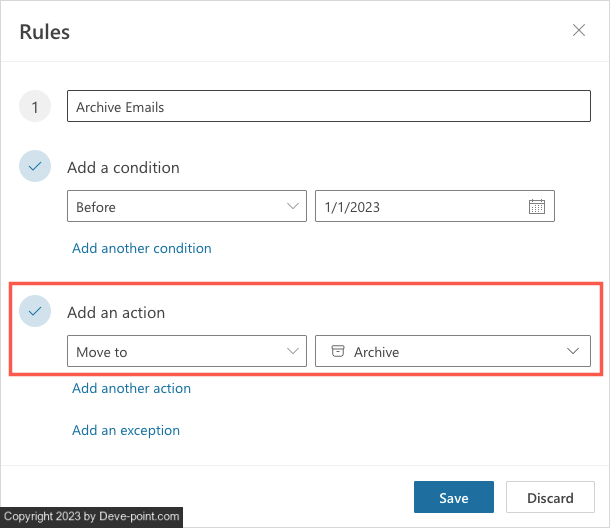The height and width of the screenshot is (528, 610).
Task: Click the archive box icon in folder field
Action: click(x=337, y=351)
